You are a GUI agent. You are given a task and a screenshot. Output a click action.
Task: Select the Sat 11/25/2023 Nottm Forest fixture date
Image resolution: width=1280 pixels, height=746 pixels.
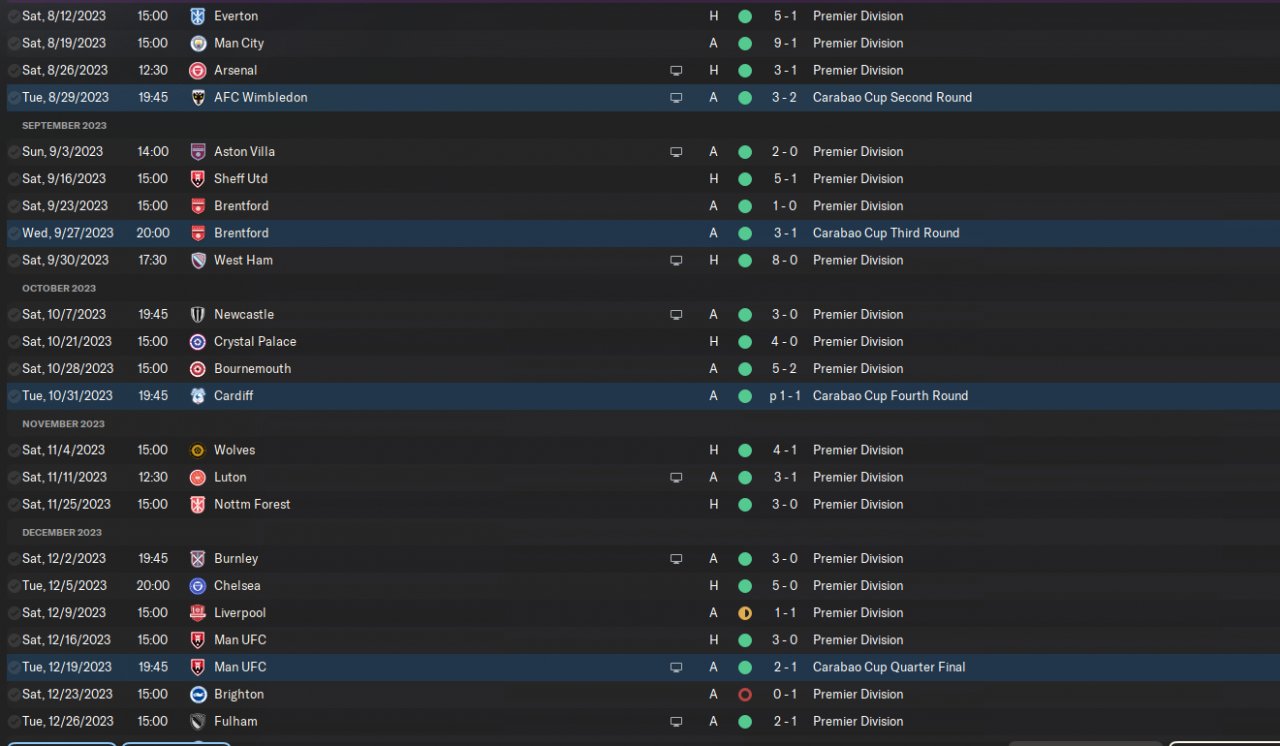(x=66, y=504)
